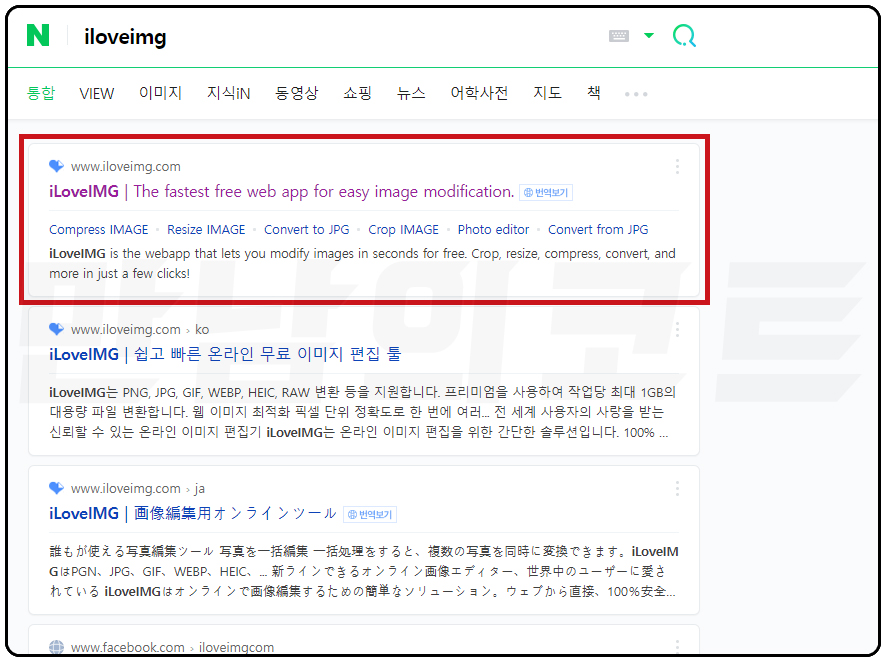Open the Resize IMAGE sublink
This screenshot has width=886, height=662.
point(206,229)
